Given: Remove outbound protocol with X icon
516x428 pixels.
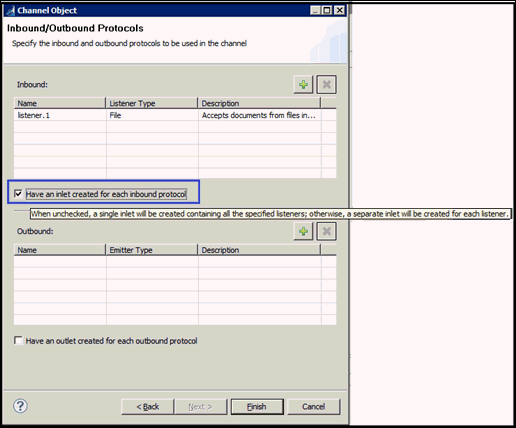Looking at the screenshot, I should tap(326, 231).
